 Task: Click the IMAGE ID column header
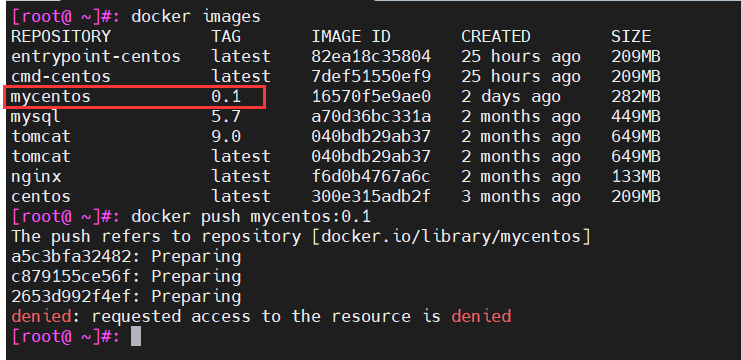(351, 36)
